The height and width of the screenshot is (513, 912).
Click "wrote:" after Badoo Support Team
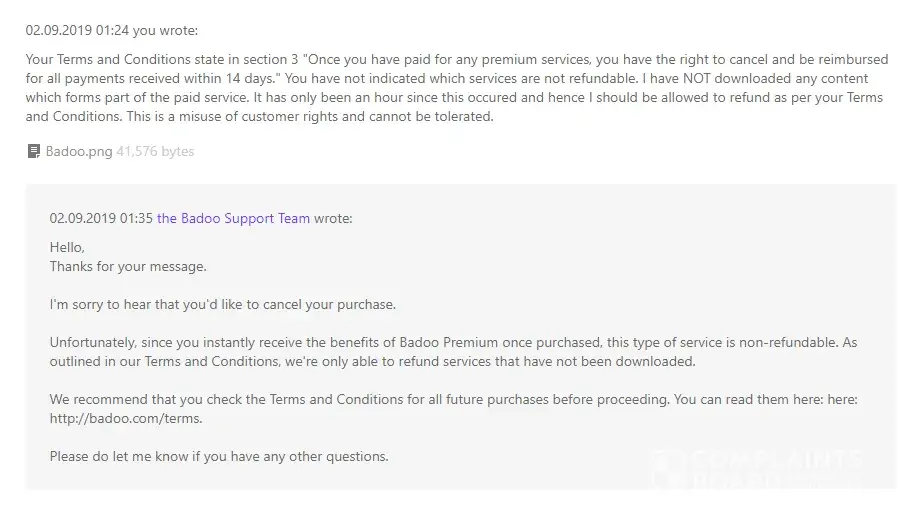point(333,218)
